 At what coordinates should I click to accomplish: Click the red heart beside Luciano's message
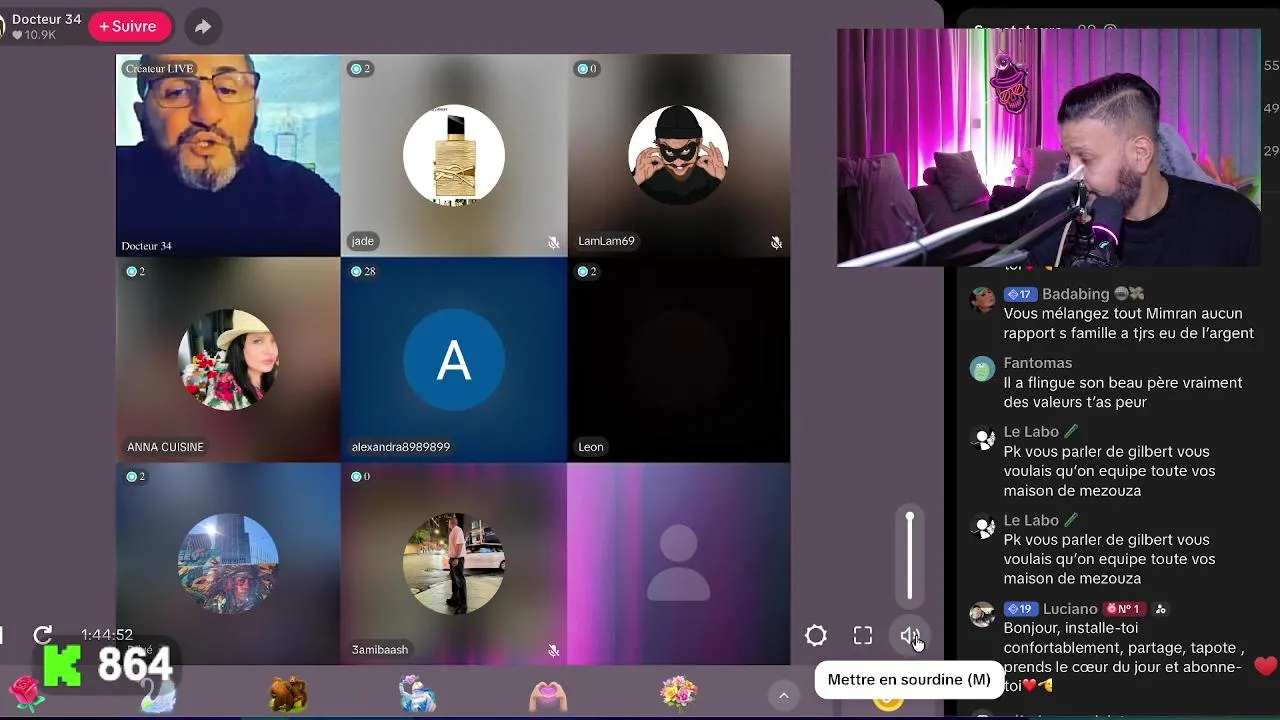tap(1266, 666)
